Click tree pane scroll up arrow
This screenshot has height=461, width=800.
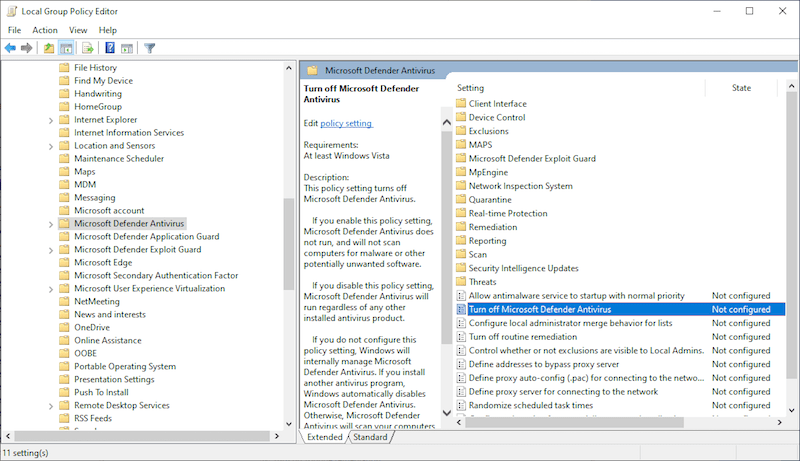click(289, 68)
